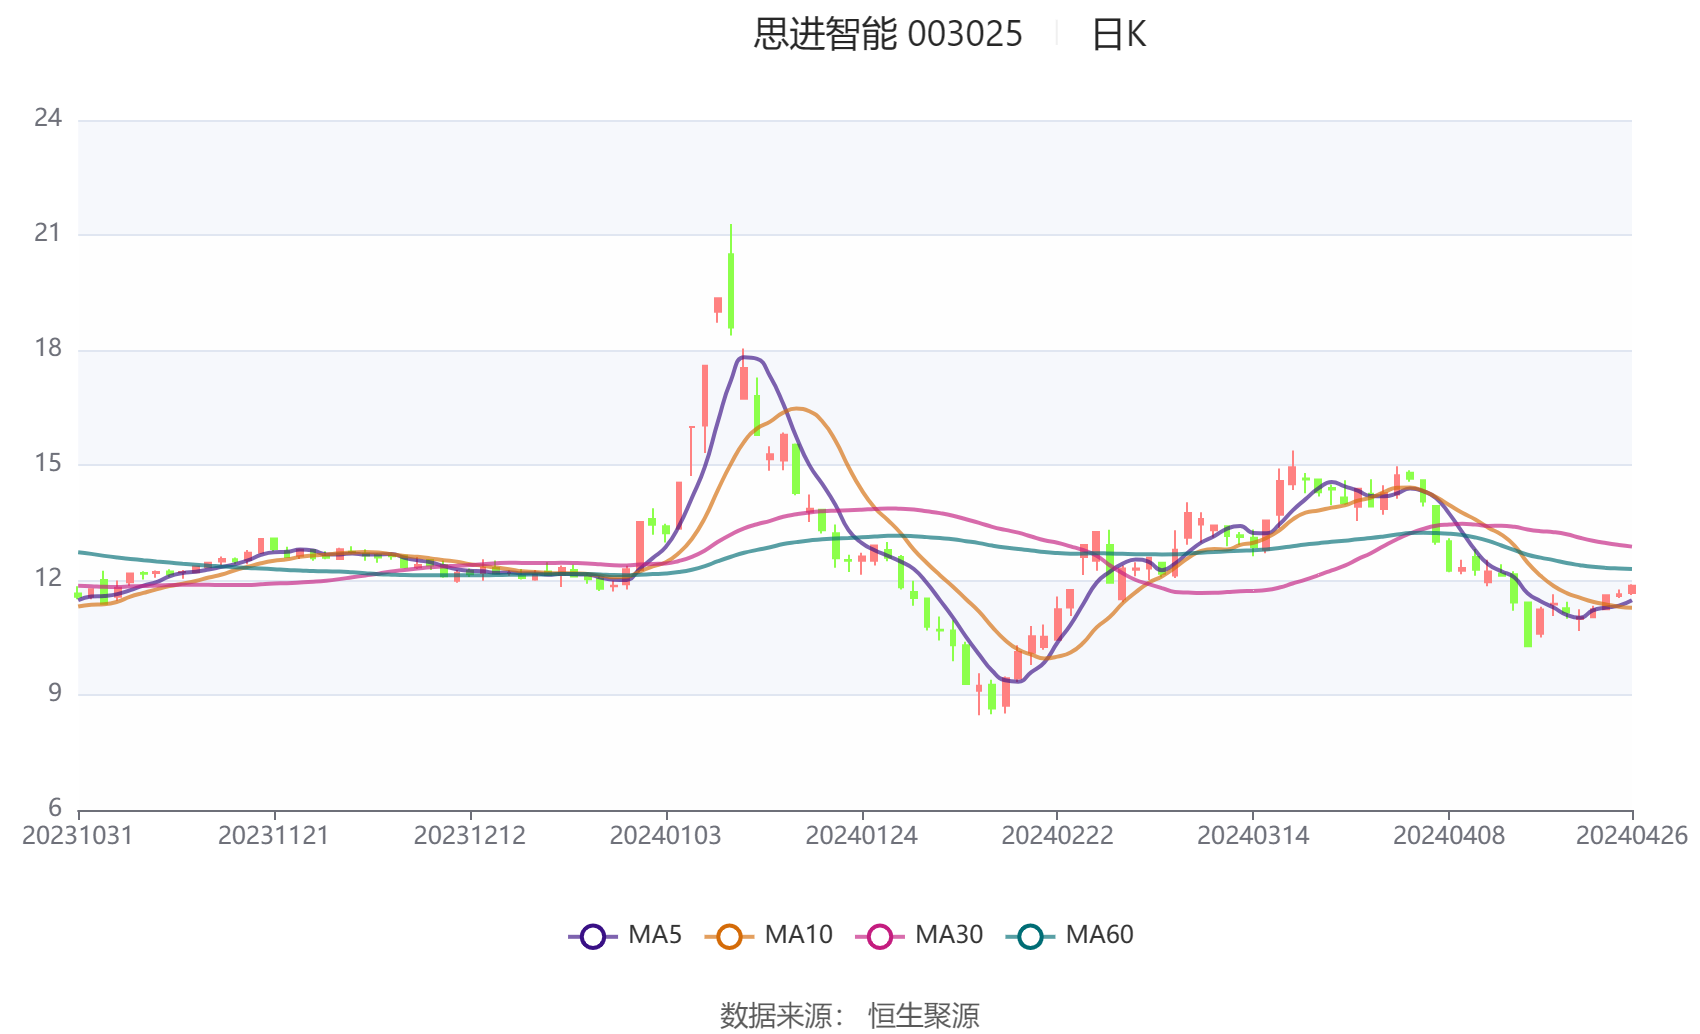Click the pink MA30 legend circle marker
The image size is (1700, 1034).
coord(880,936)
